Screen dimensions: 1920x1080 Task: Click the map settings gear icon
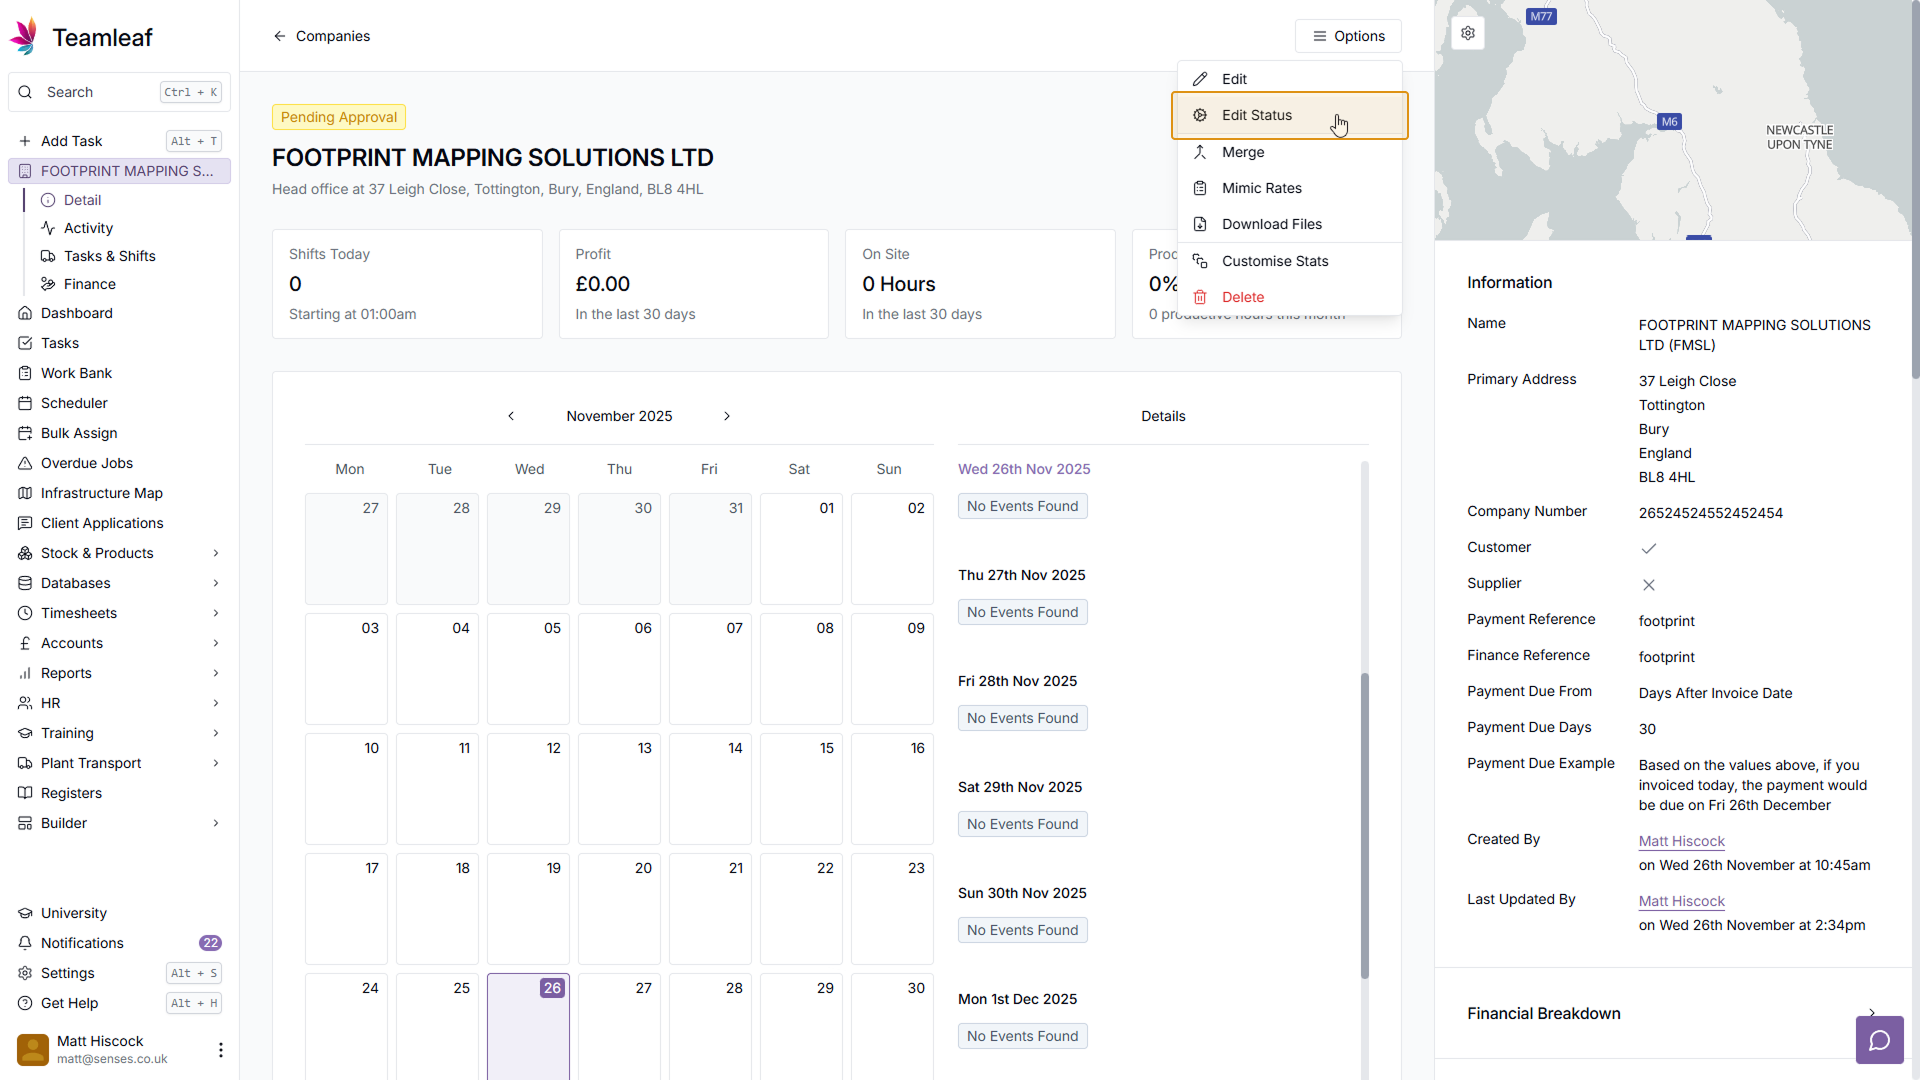pyautogui.click(x=1467, y=33)
